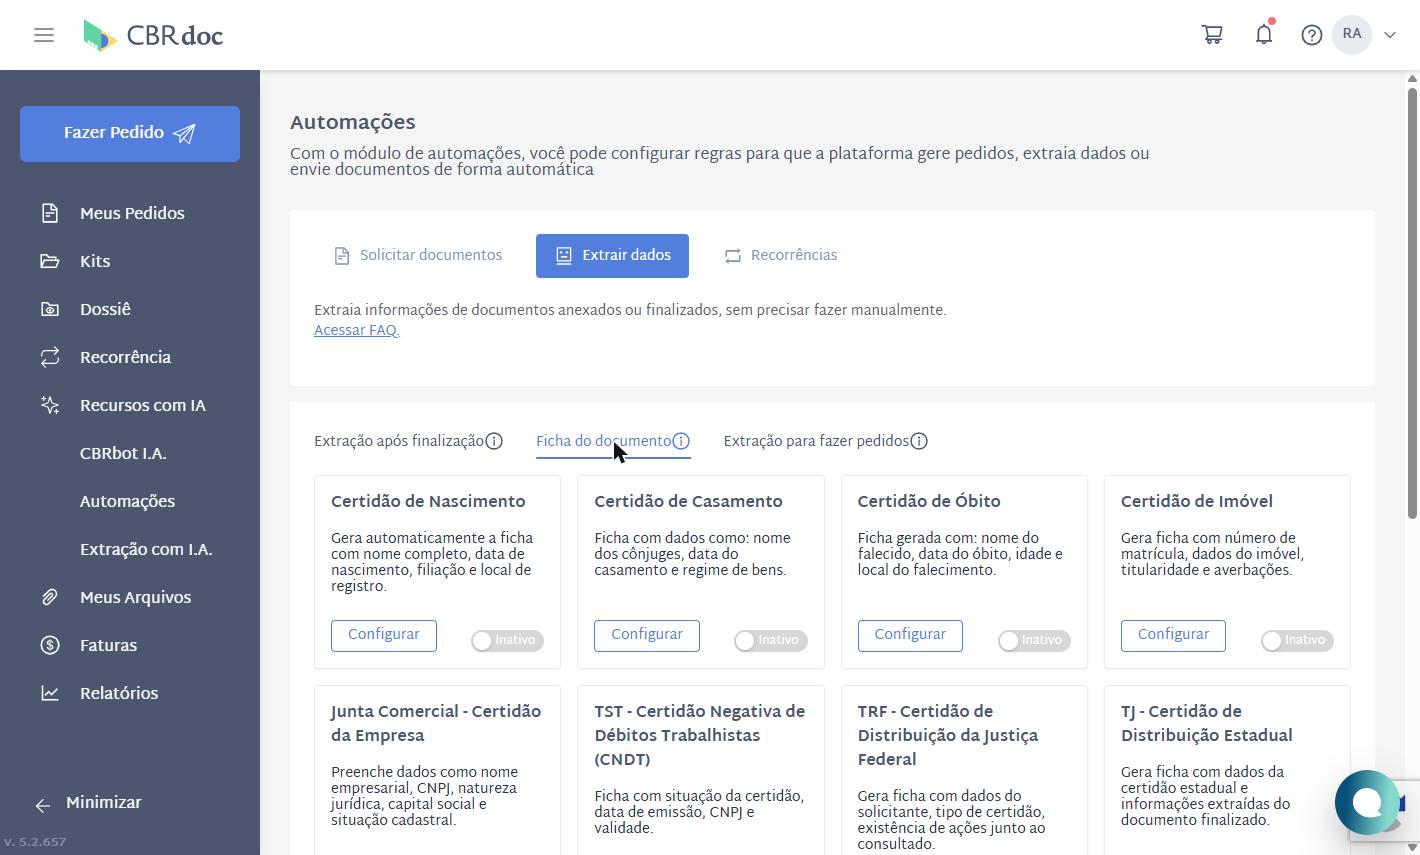Click info icon beside Extração após finalização

[x=494, y=441]
